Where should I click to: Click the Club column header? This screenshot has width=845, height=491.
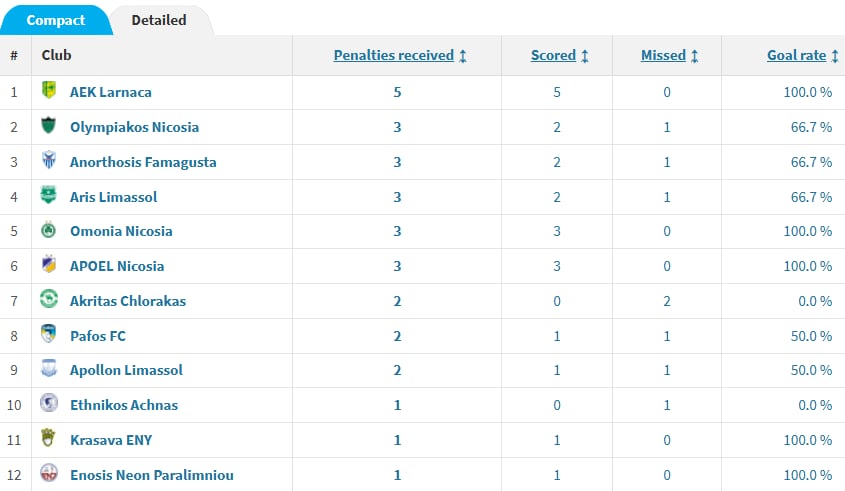(57, 56)
